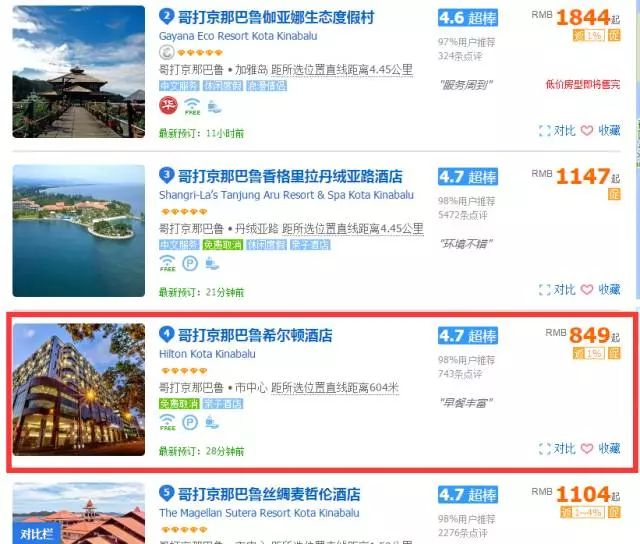Toggle 对比 compare for Gayana Eco Resort
Screen dimensions: 640x544
(x=557, y=131)
